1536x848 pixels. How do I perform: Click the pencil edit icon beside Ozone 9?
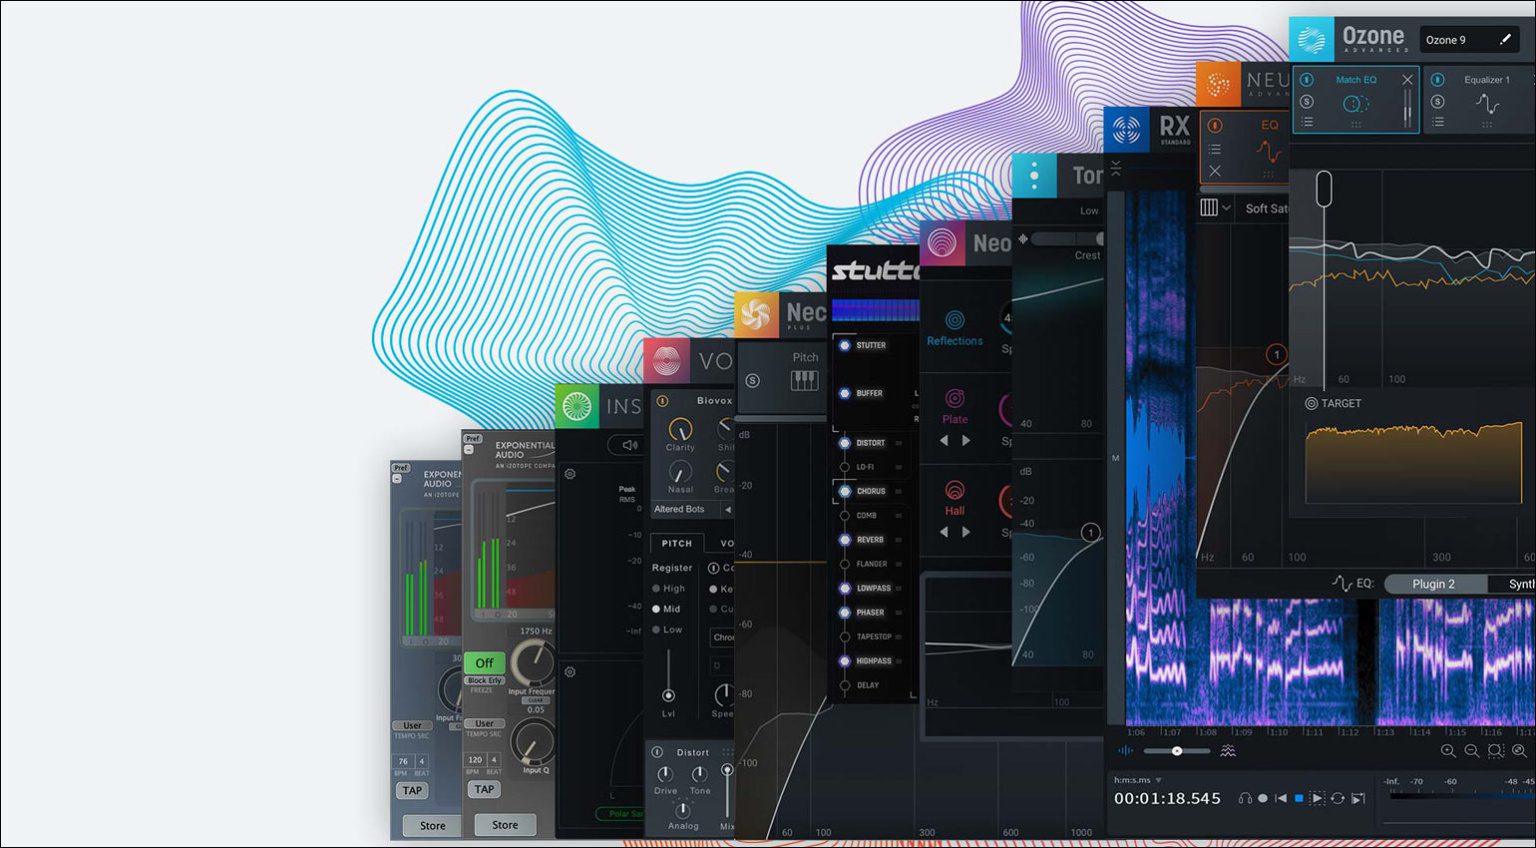(1505, 40)
